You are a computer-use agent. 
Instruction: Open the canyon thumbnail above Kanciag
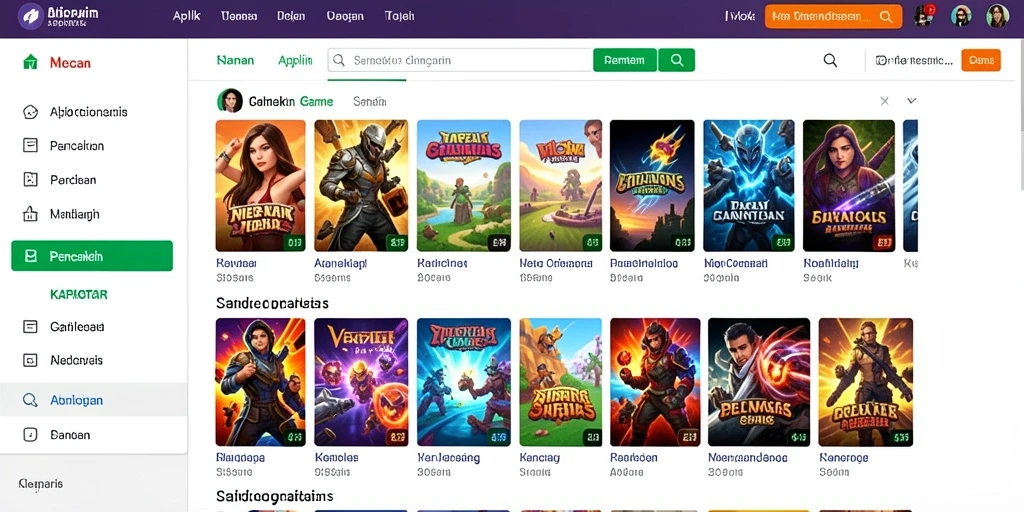tap(560, 382)
